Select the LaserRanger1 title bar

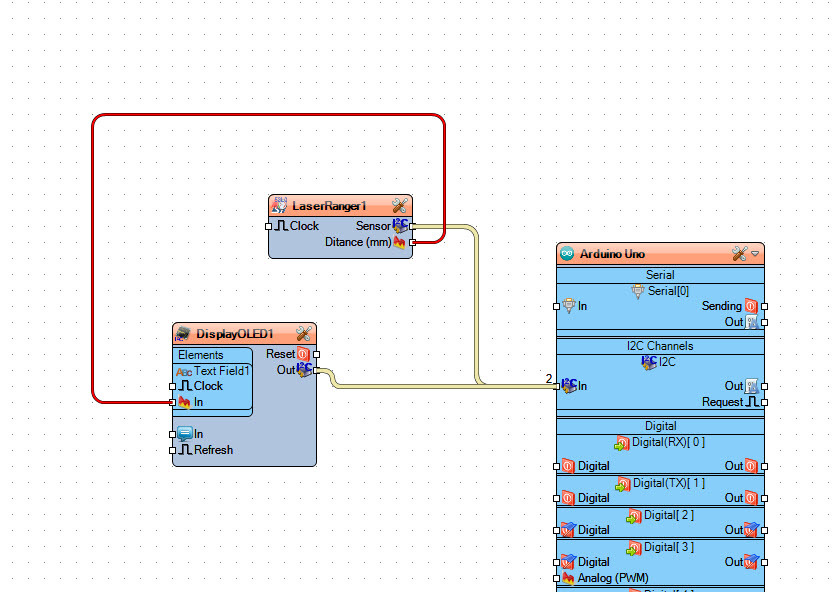pos(340,206)
